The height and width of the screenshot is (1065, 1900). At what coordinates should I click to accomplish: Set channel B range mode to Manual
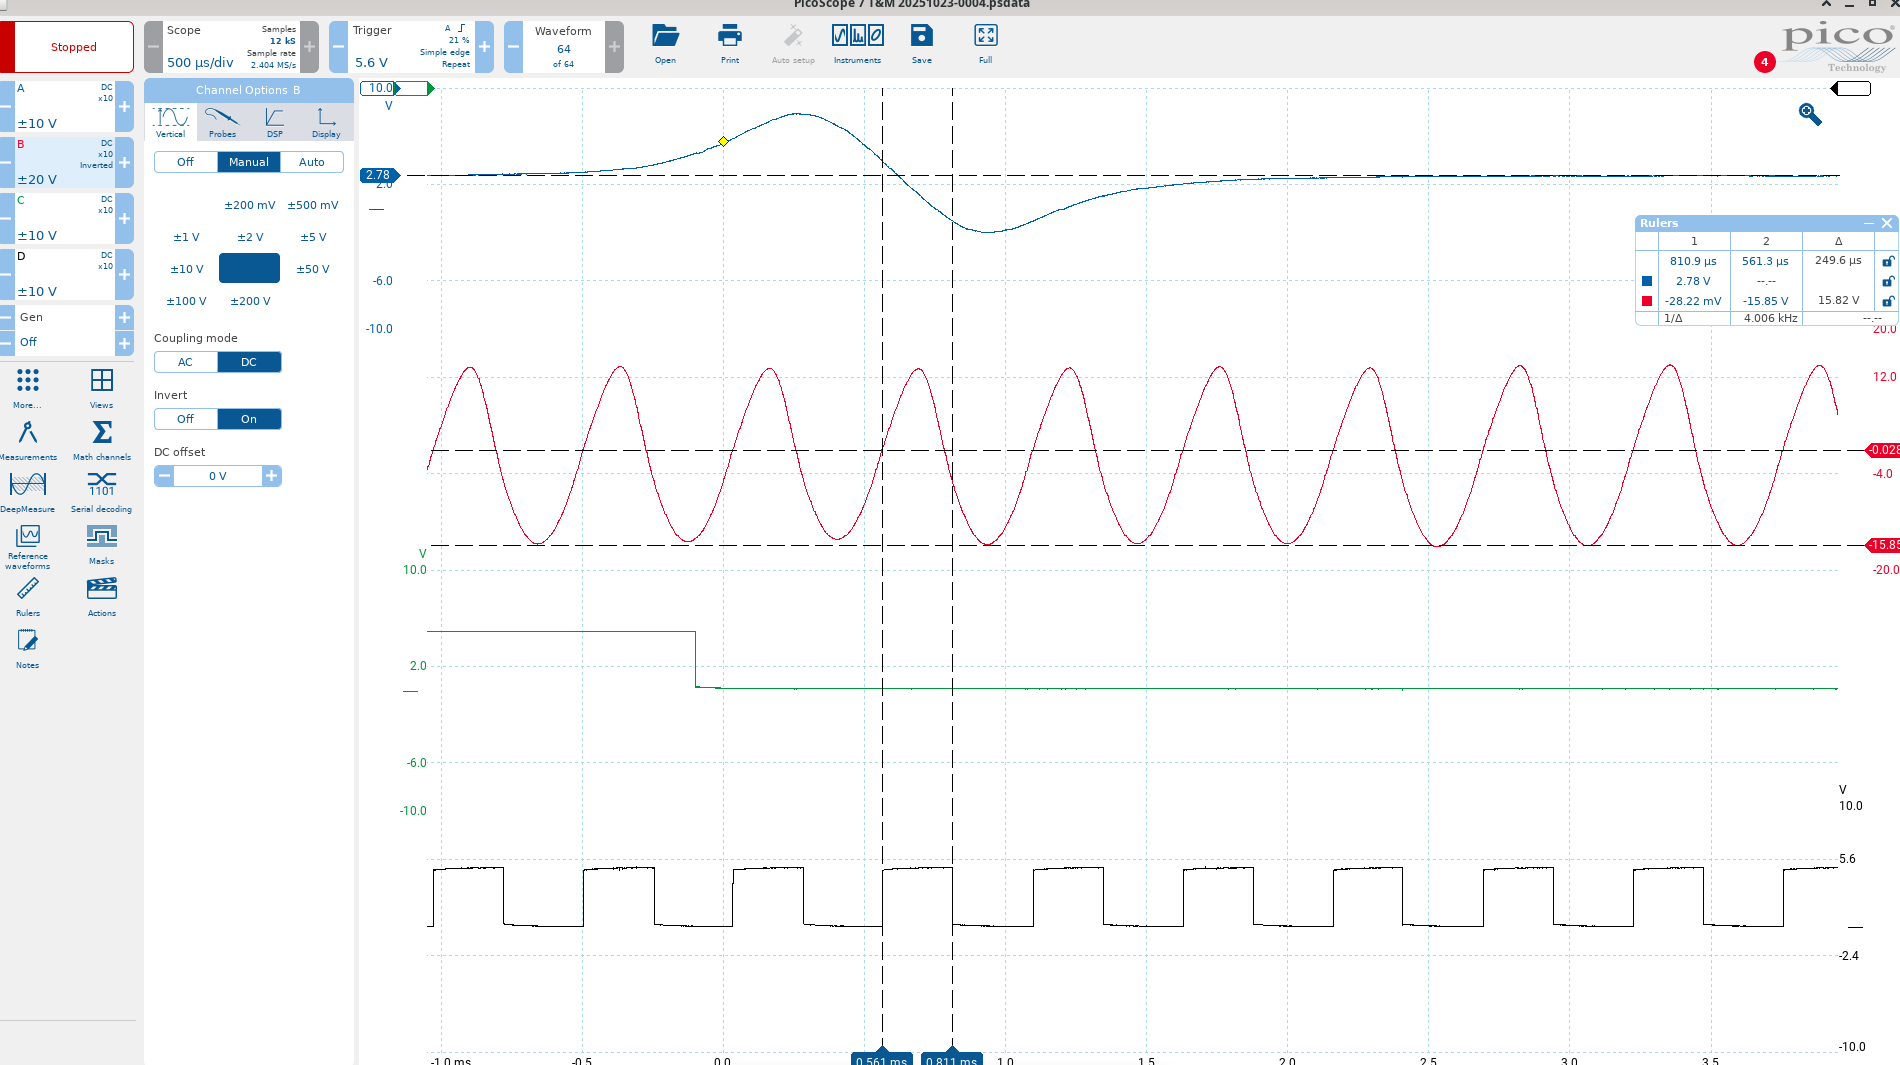[x=248, y=162]
